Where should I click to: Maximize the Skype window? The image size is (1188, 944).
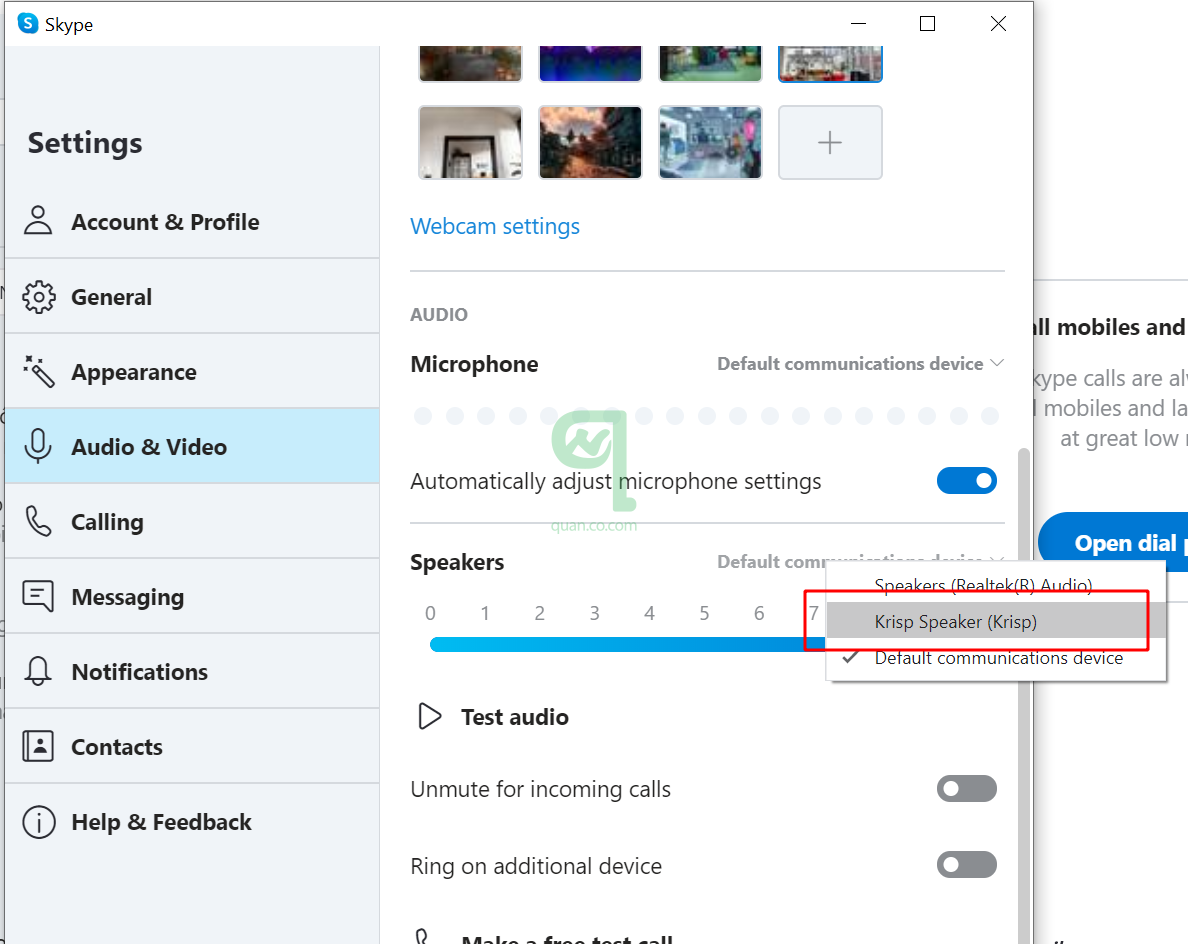(927, 23)
